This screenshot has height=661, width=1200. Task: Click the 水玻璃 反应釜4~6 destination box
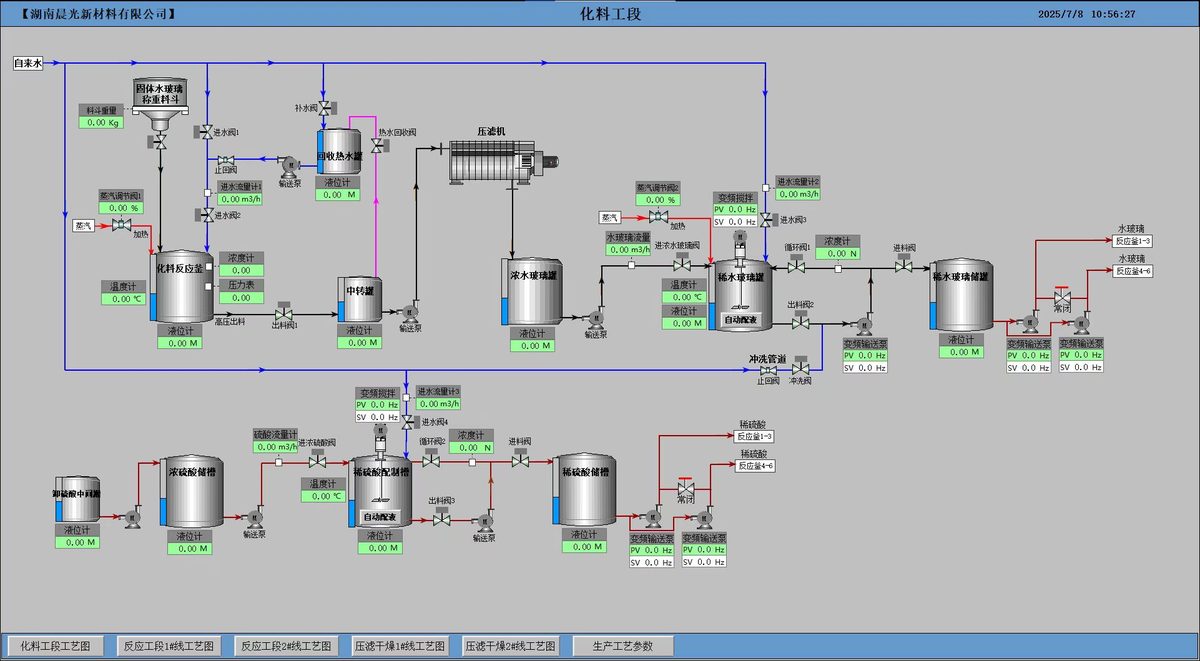(x=1134, y=271)
